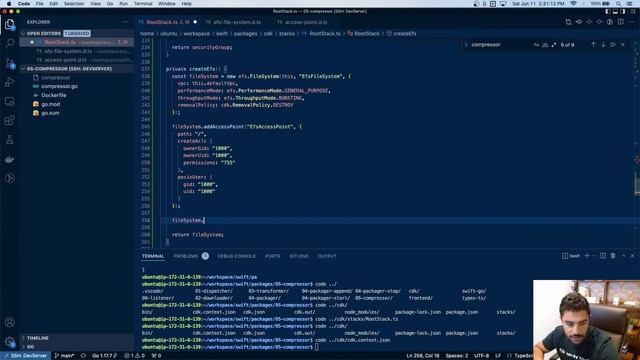This screenshot has width=640, height=360.
Task: Toggle Match Whole Word in the find widget
Action: click(x=545, y=44)
